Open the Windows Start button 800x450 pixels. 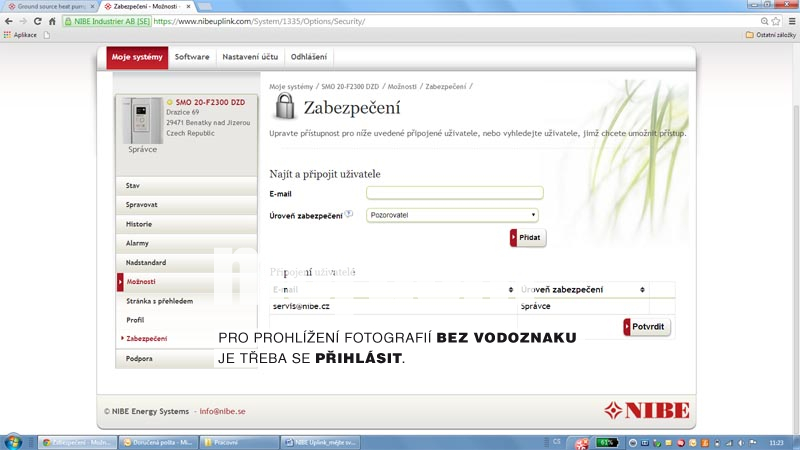[x=13, y=441]
